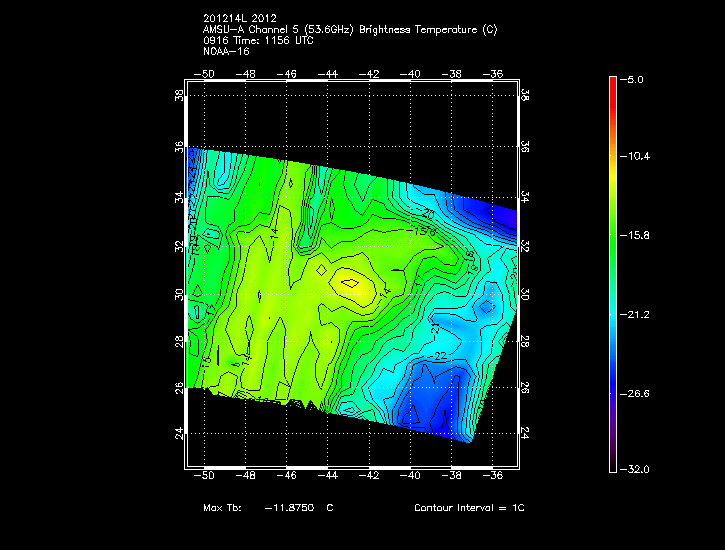Viewport: 725px width, 550px height.
Task: Click the 38 latitude tick on the left axis
Action: (179, 97)
